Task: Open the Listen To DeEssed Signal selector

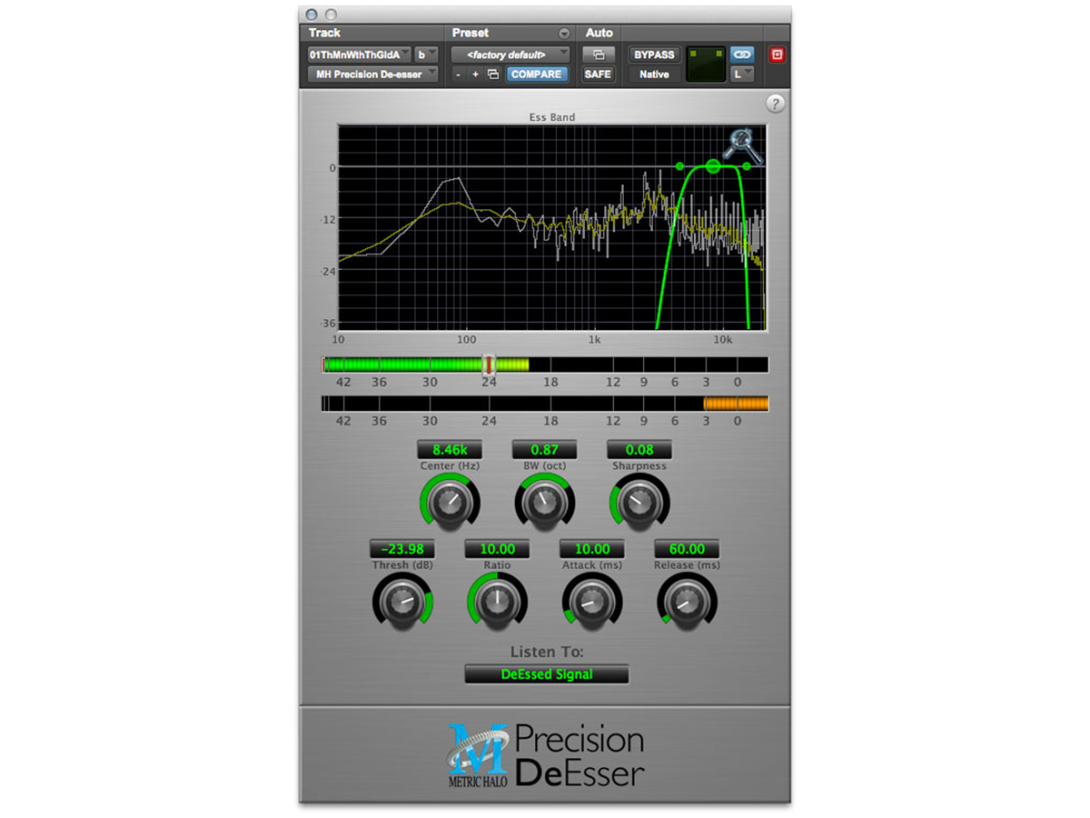Action: 546,674
